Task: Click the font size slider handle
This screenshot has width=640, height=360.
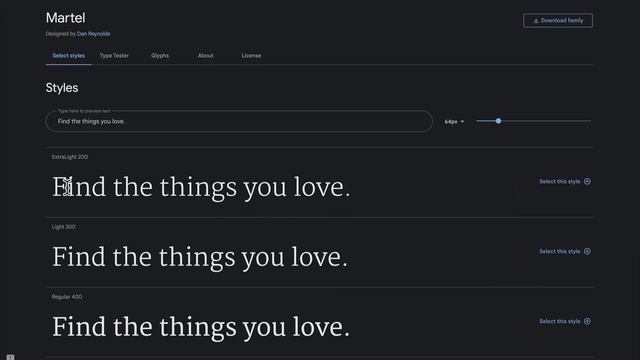Action: (498, 121)
